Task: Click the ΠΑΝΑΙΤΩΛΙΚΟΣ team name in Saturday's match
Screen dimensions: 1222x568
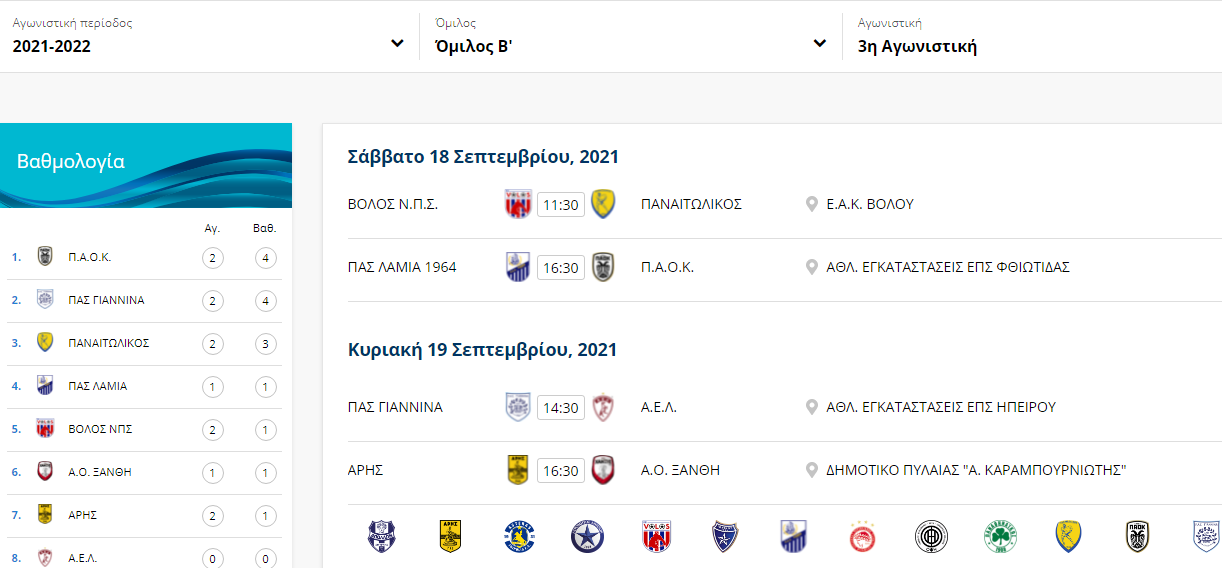Action: pos(691,204)
